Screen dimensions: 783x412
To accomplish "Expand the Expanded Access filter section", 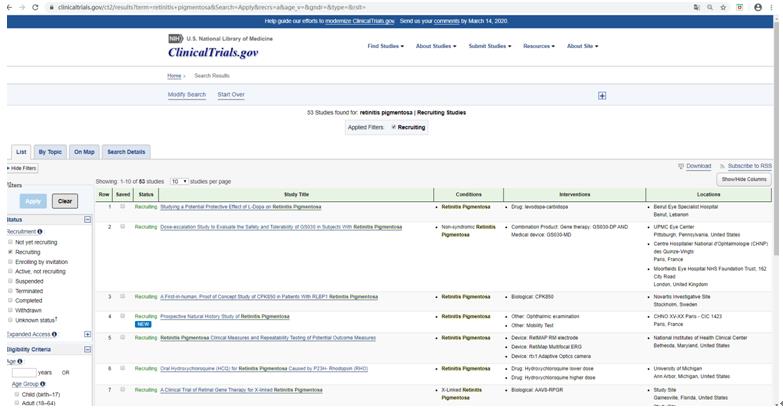I will tap(87, 334).
